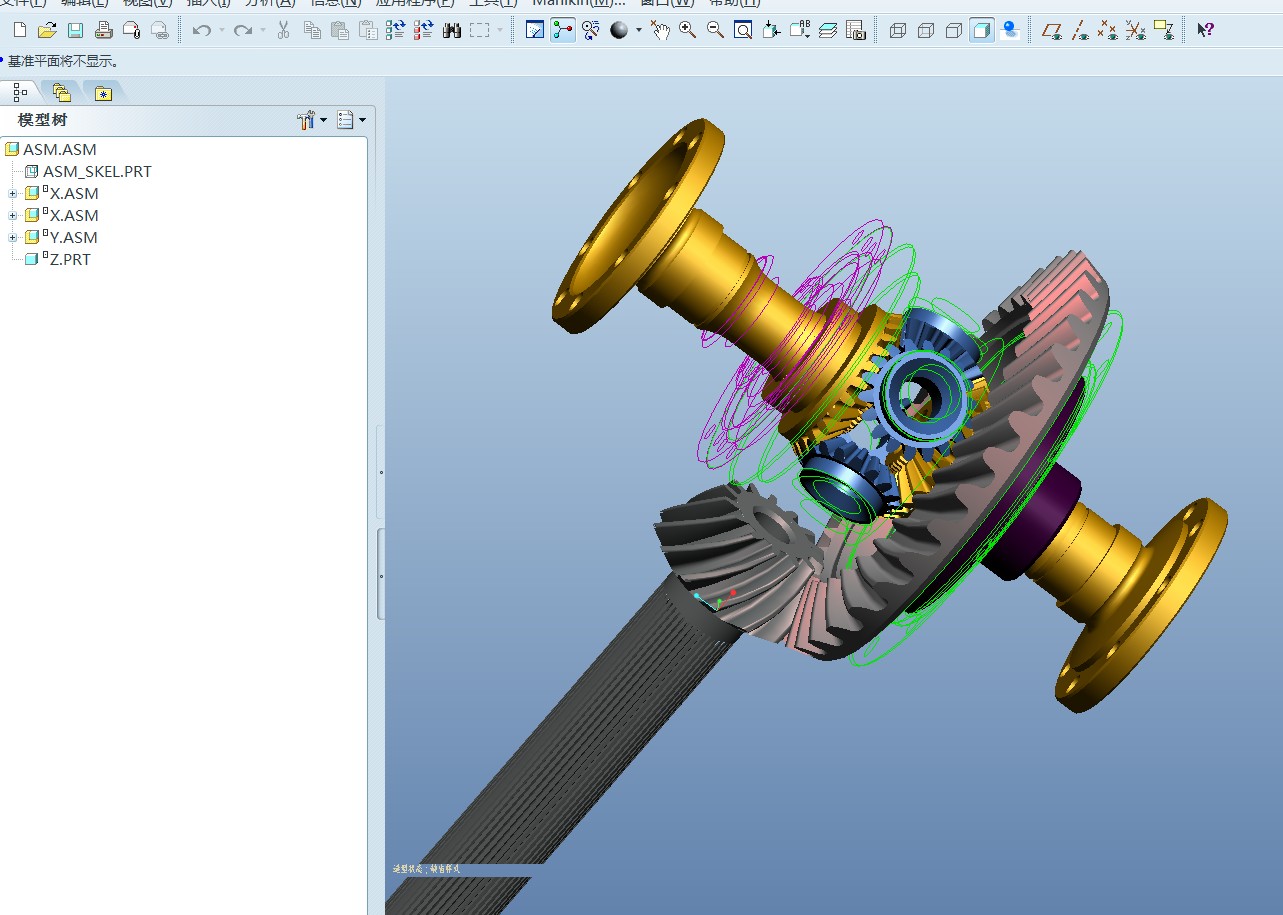Open the Find binoculars search tool
The width and height of the screenshot is (1283, 915).
tap(452, 30)
